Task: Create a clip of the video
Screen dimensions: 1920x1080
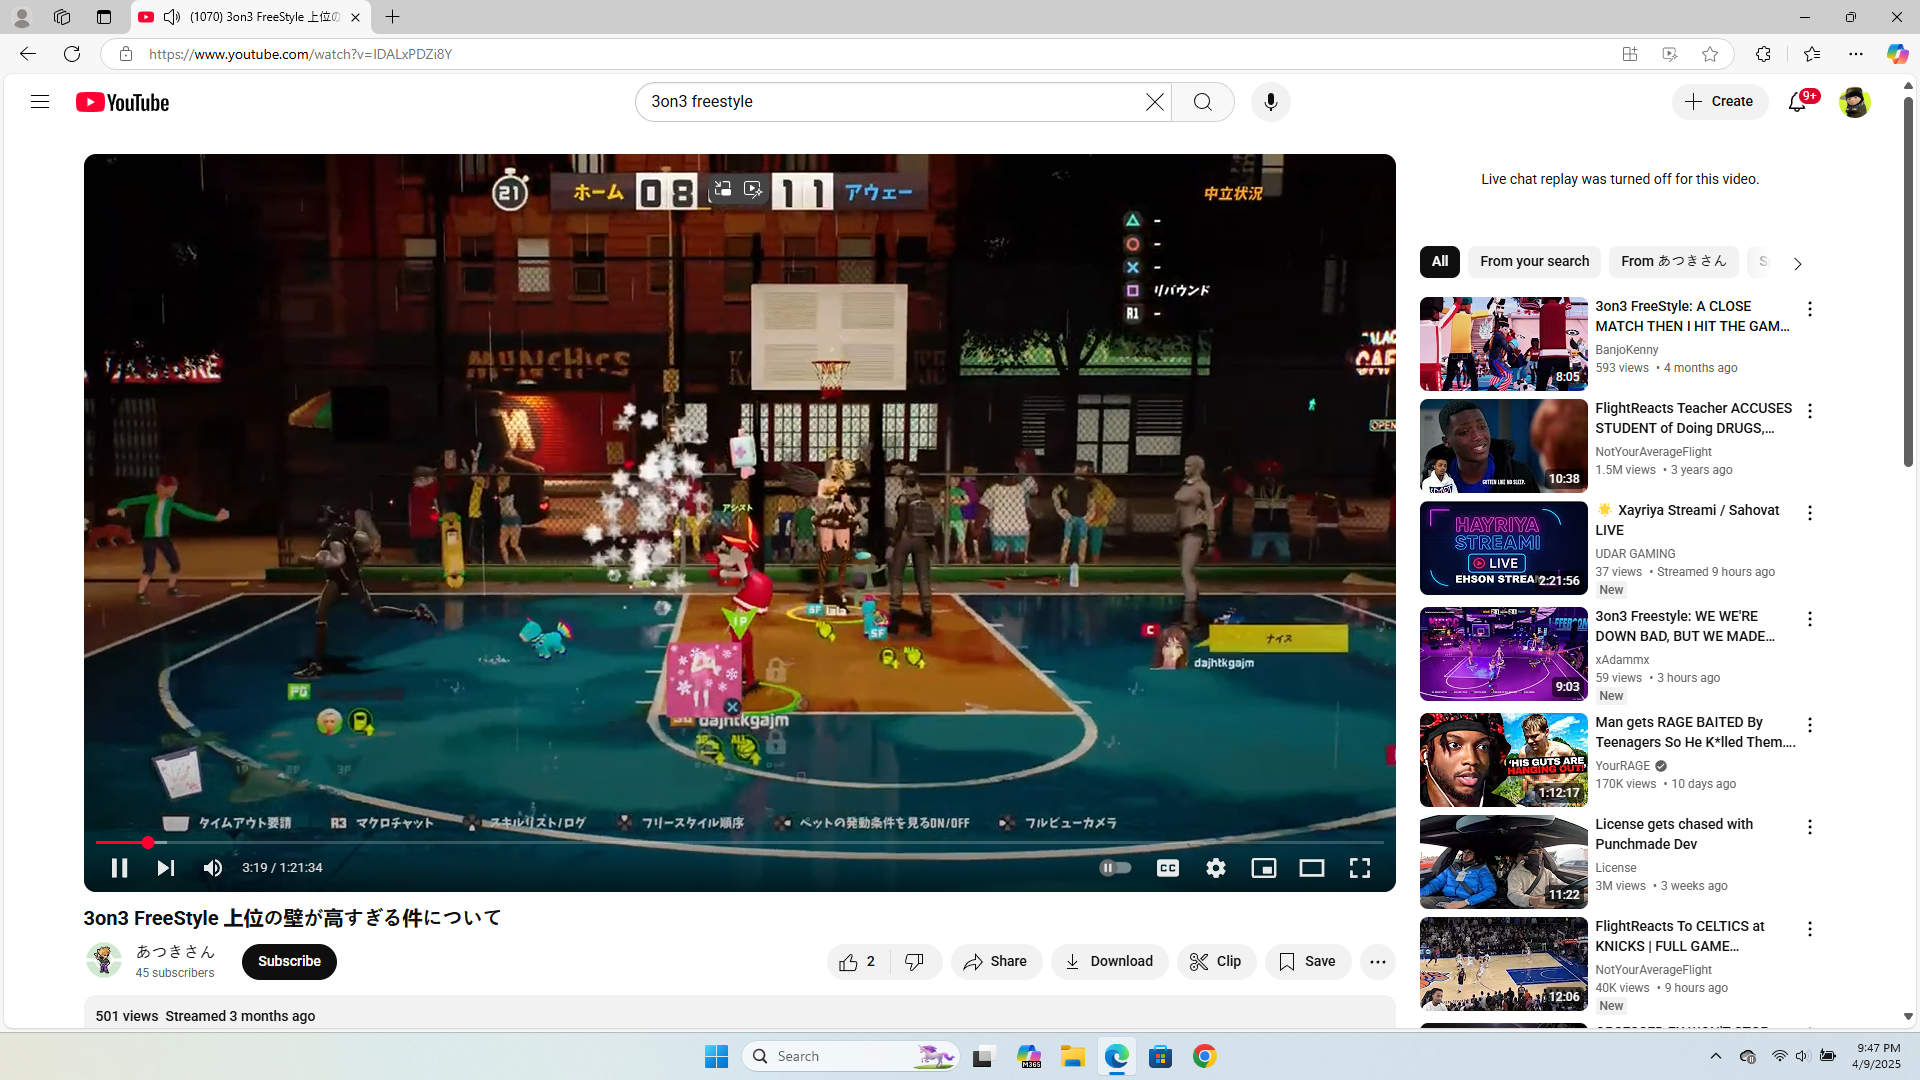Action: tap(1216, 962)
